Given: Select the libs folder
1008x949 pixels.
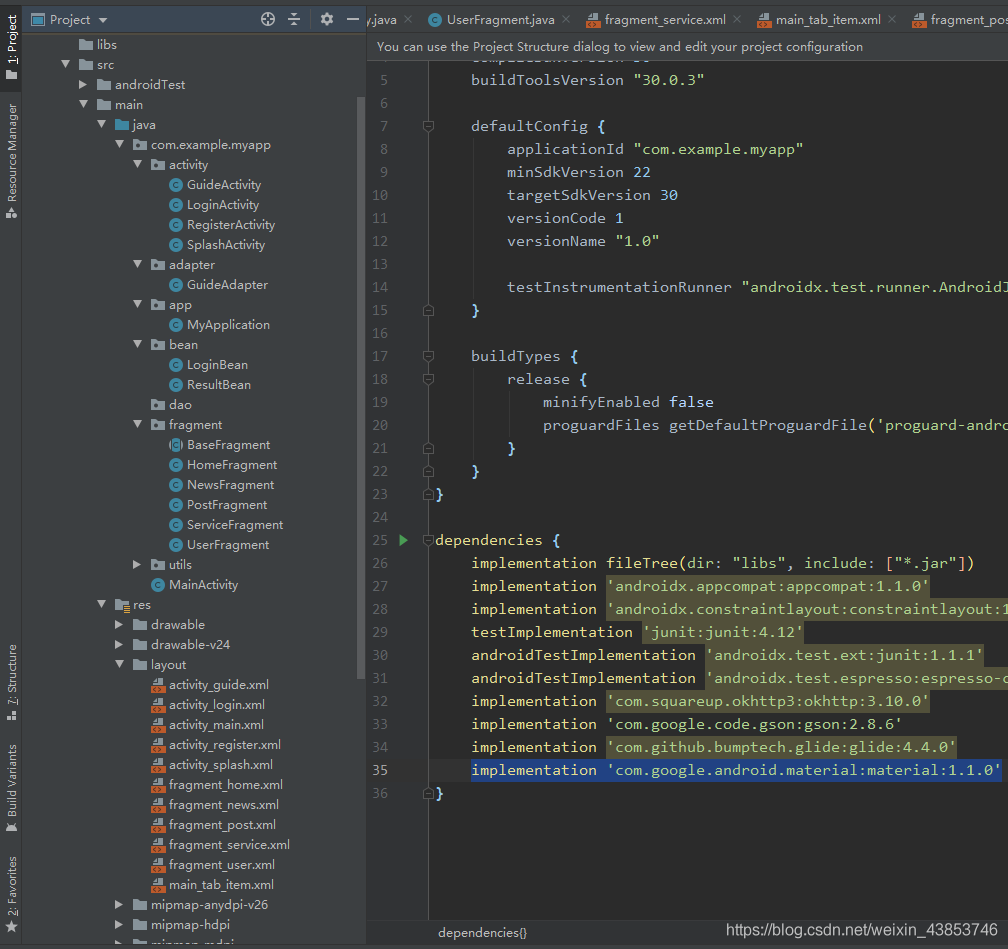Looking at the screenshot, I should [98, 44].
